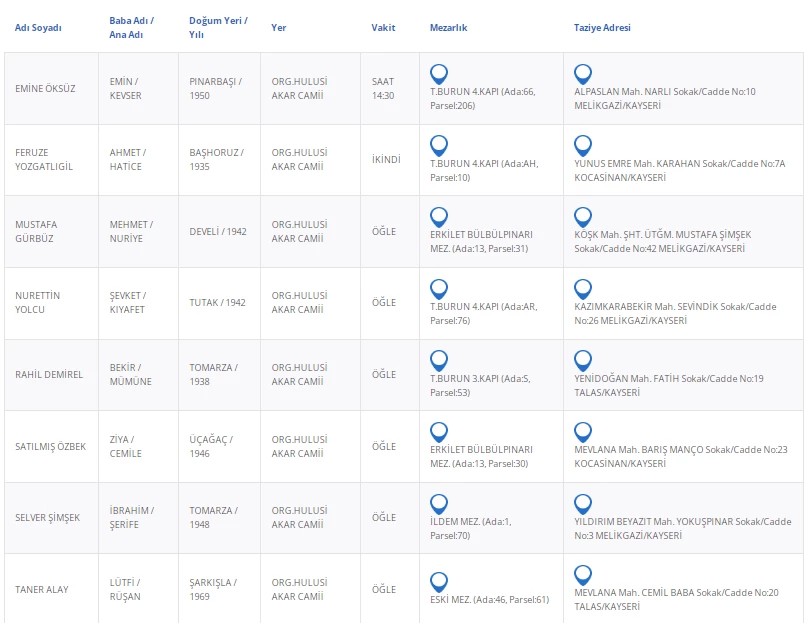Click cemetery pin for Satılmış Özbek
Image resolution: width=808 pixels, height=623 pixels.
(x=438, y=432)
